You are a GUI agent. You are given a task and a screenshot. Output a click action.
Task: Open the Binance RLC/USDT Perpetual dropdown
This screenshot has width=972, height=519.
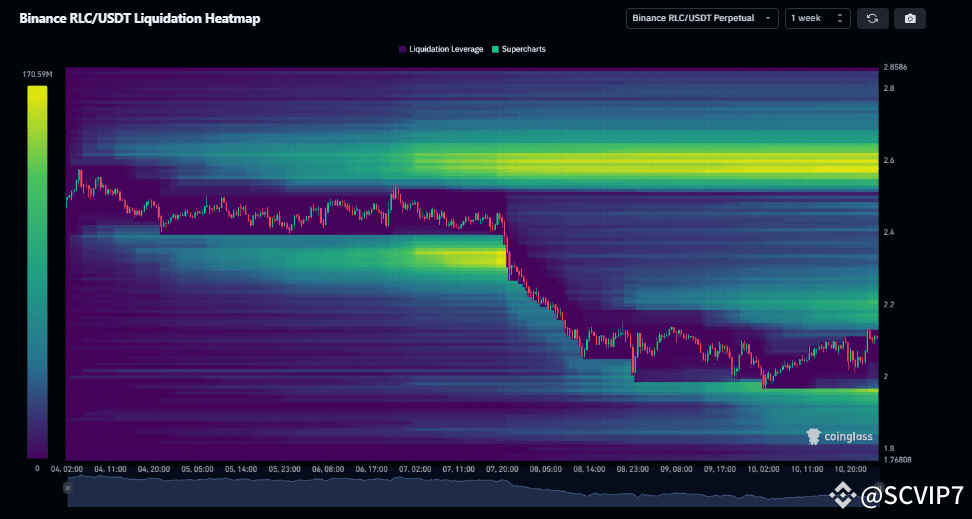click(702, 18)
